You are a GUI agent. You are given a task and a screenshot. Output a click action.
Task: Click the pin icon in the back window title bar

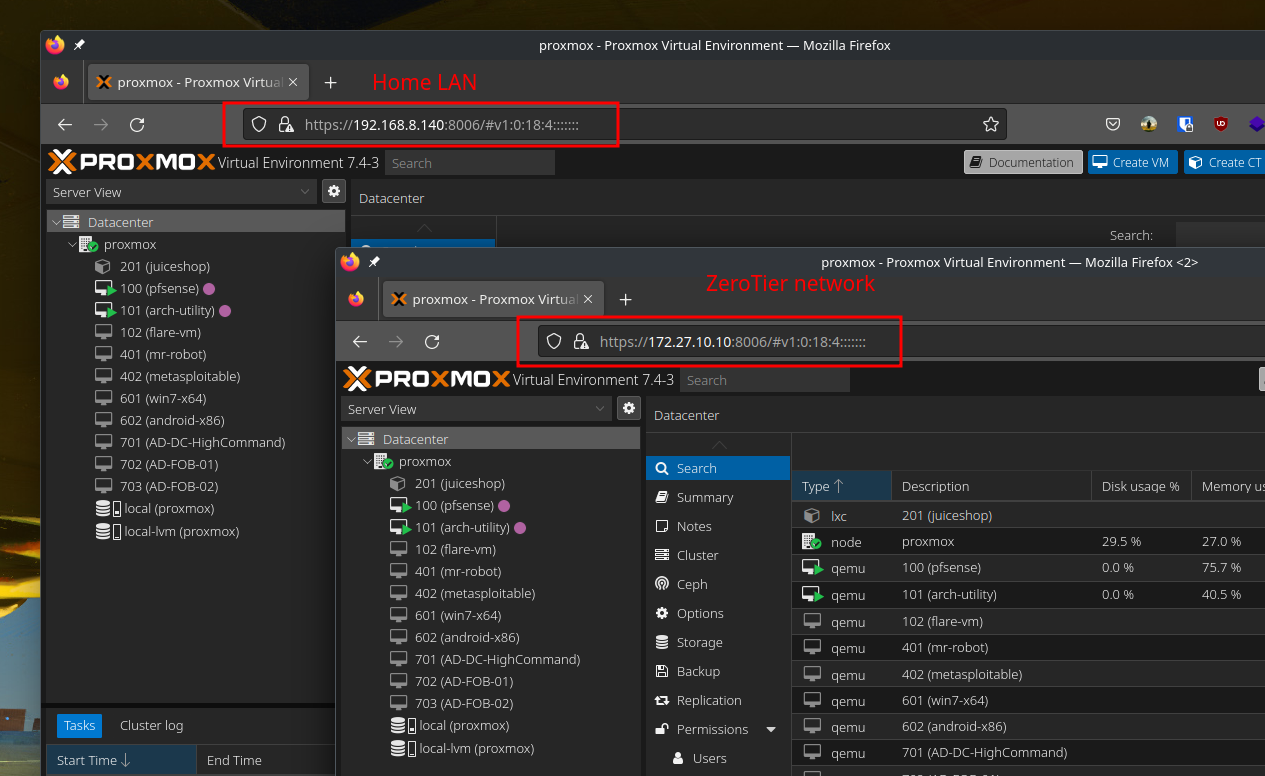point(79,45)
